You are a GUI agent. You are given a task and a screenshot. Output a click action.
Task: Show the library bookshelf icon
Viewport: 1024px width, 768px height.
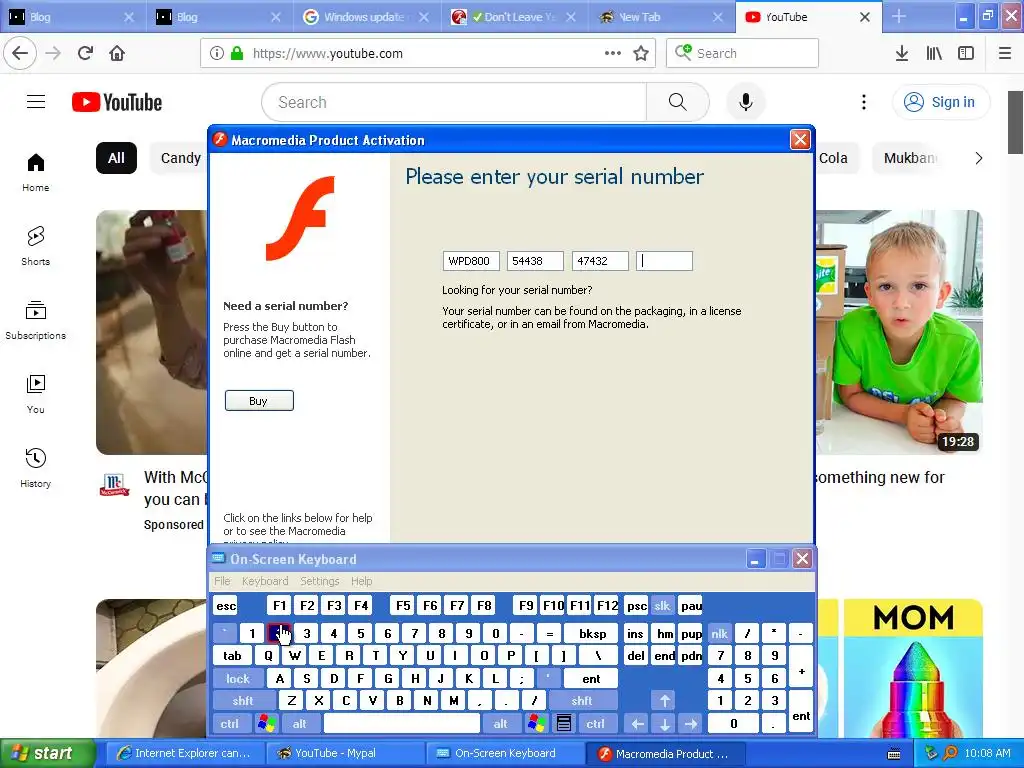(x=934, y=53)
